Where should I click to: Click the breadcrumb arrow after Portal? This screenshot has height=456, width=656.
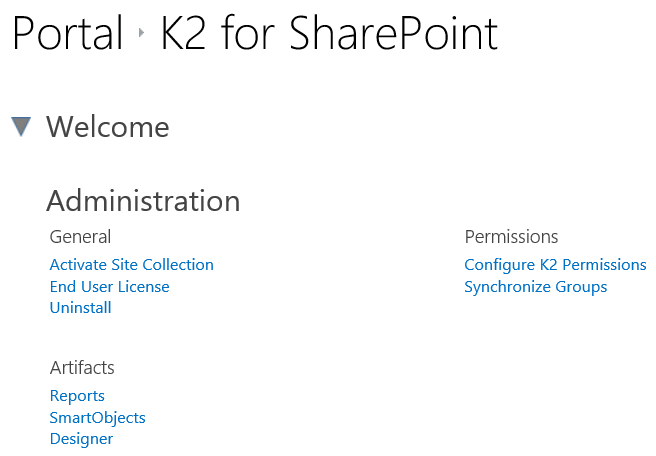click(143, 35)
